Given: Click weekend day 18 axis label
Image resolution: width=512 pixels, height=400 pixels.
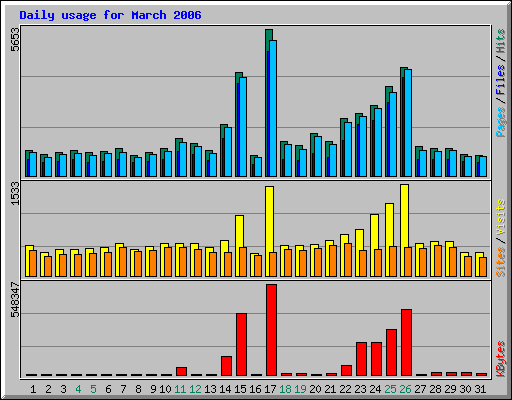Looking at the screenshot, I should [285, 389].
